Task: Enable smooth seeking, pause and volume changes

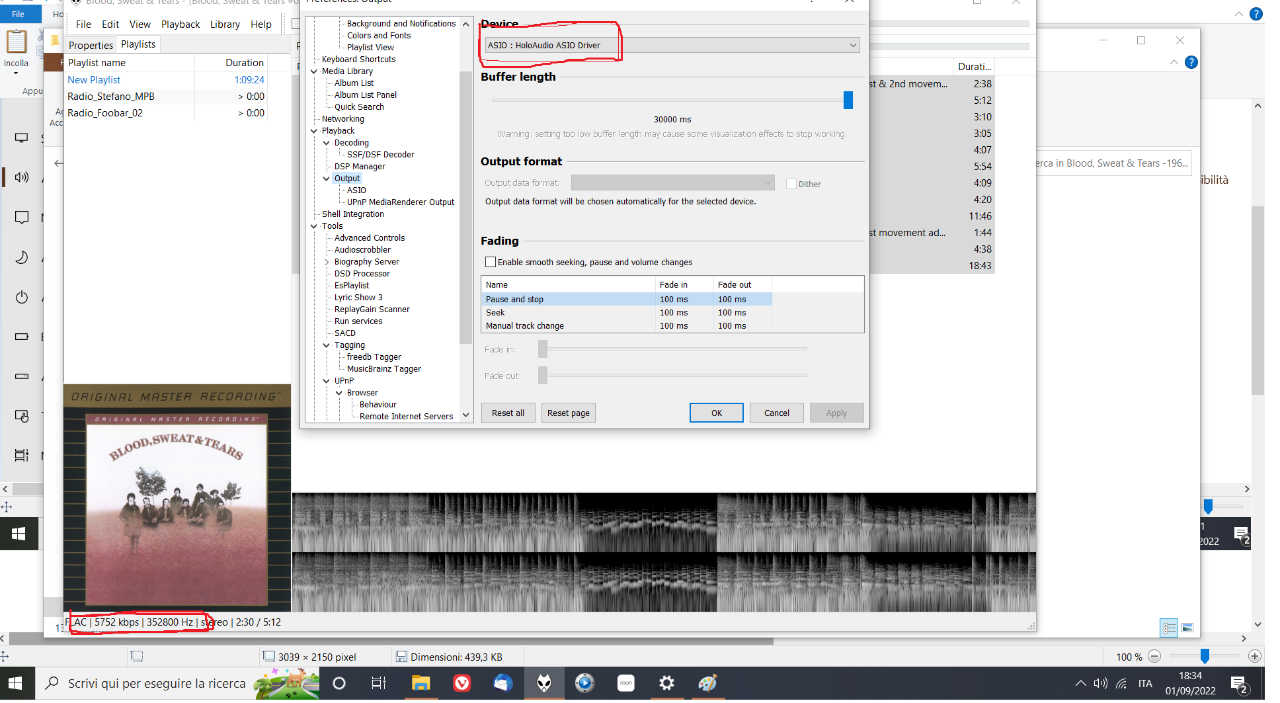Action: click(490, 262)
